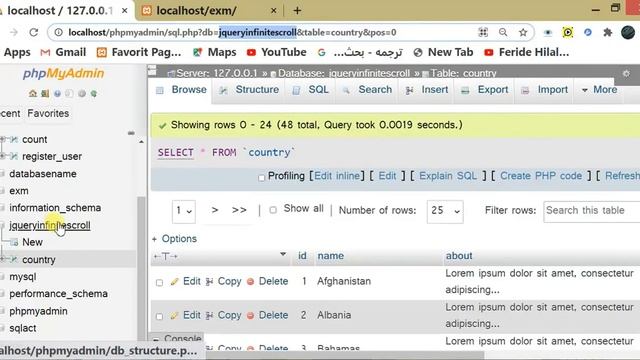Click the log out icon beside the home icon
This screenshot has width=640, height=360.
45,93
